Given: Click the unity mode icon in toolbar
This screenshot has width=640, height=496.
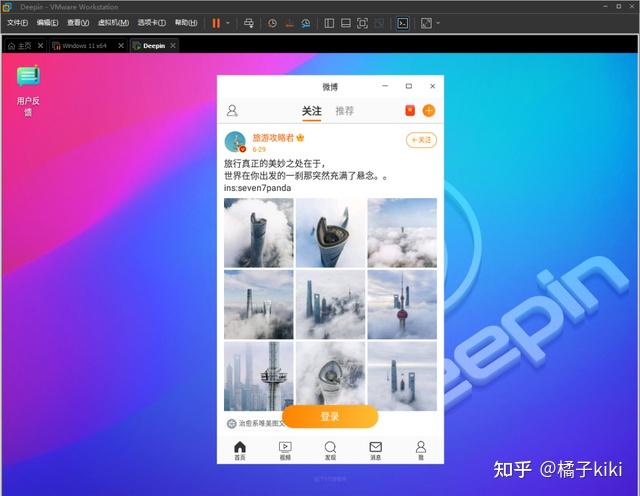Looking at the screenshot, I should [x=379, y=23].
